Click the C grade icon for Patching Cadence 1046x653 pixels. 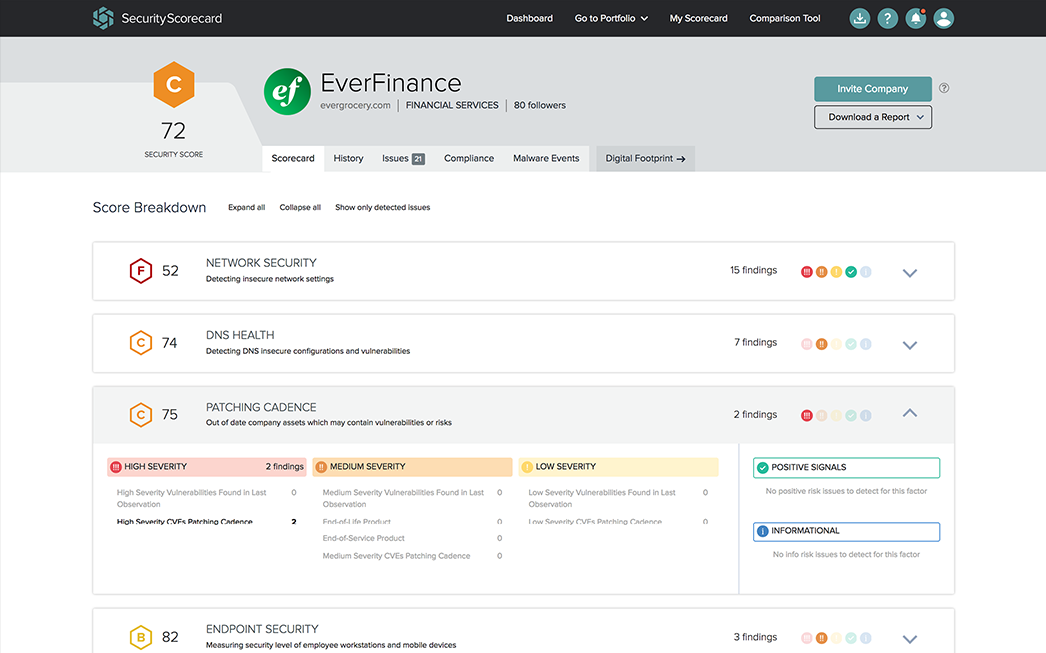coord(141,415)
